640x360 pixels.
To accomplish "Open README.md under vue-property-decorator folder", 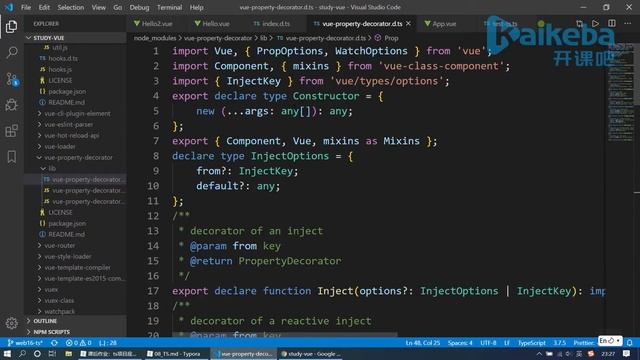I will [66, 235].
